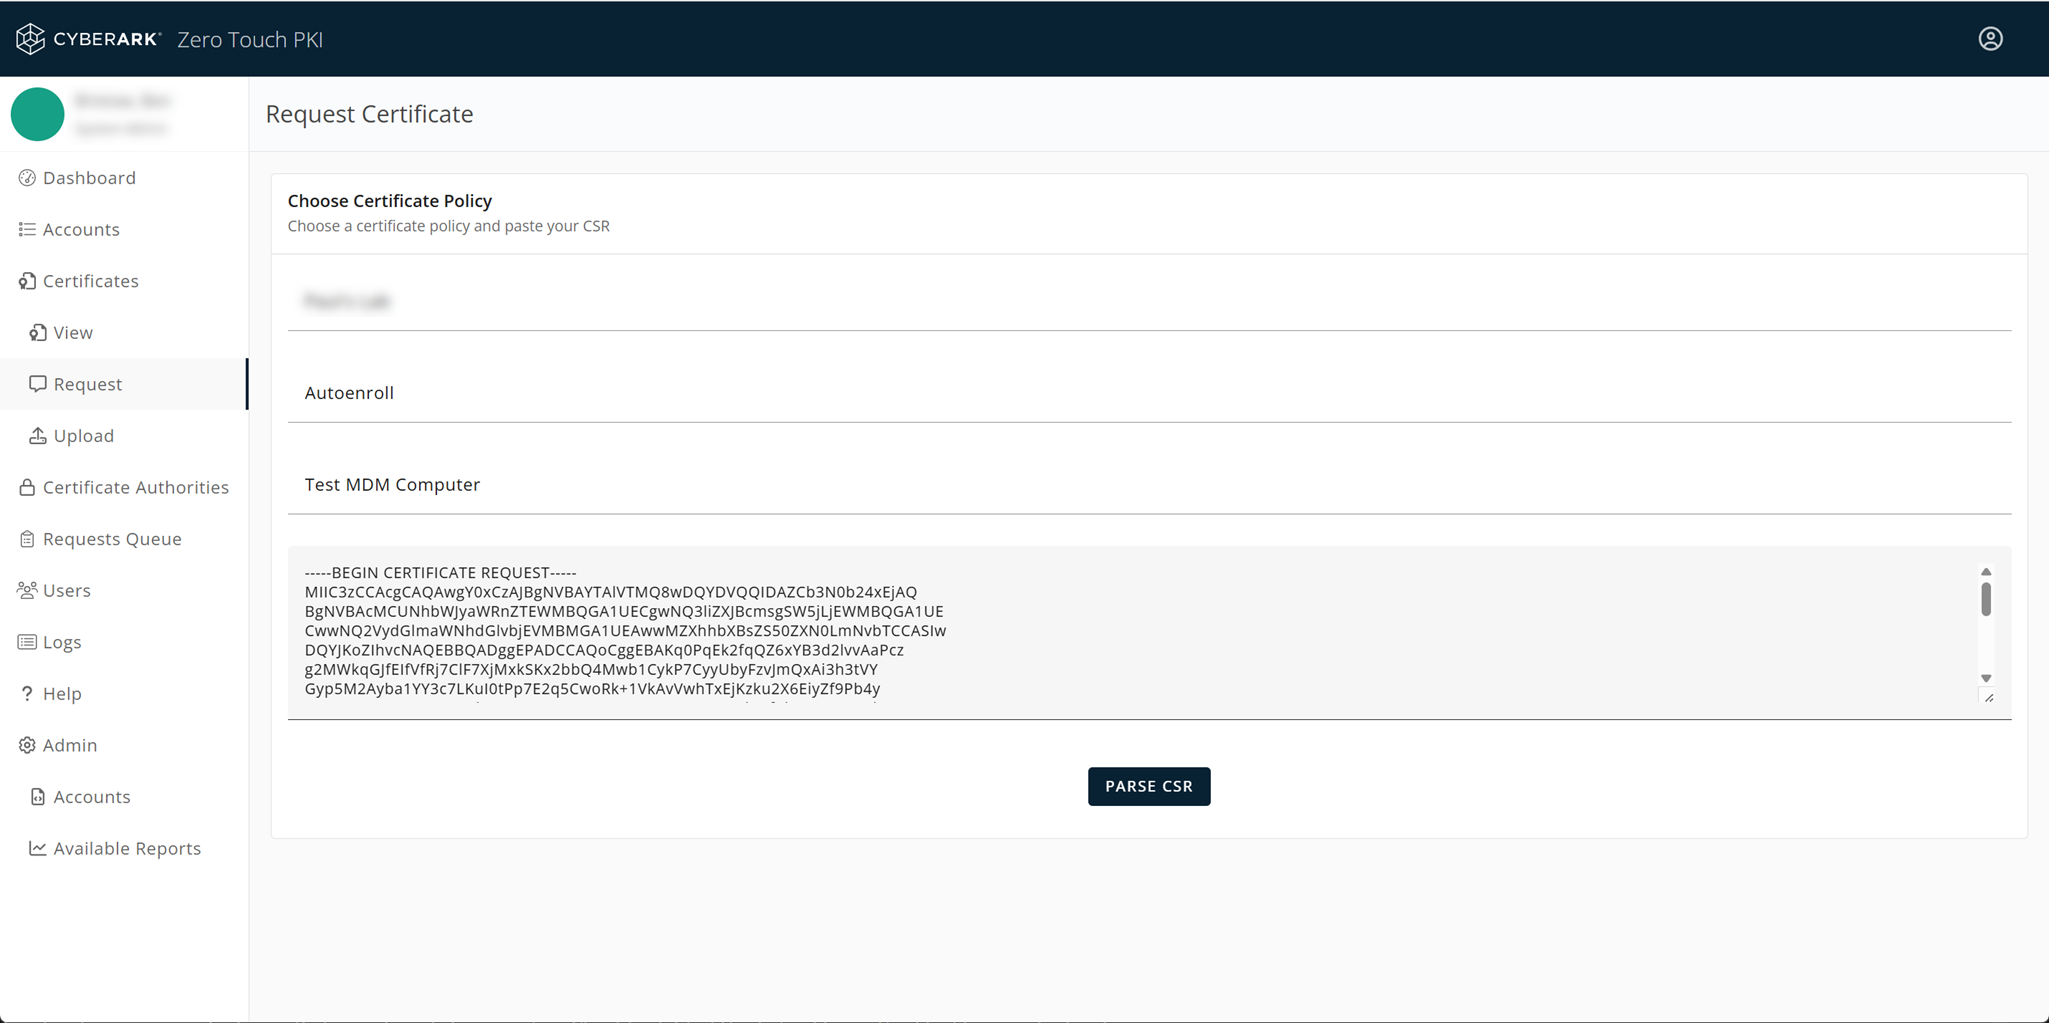The width and height of the screenshot is (2049, 1023).
Task: Click the Admin gear icon
Action: coord(27,745)
